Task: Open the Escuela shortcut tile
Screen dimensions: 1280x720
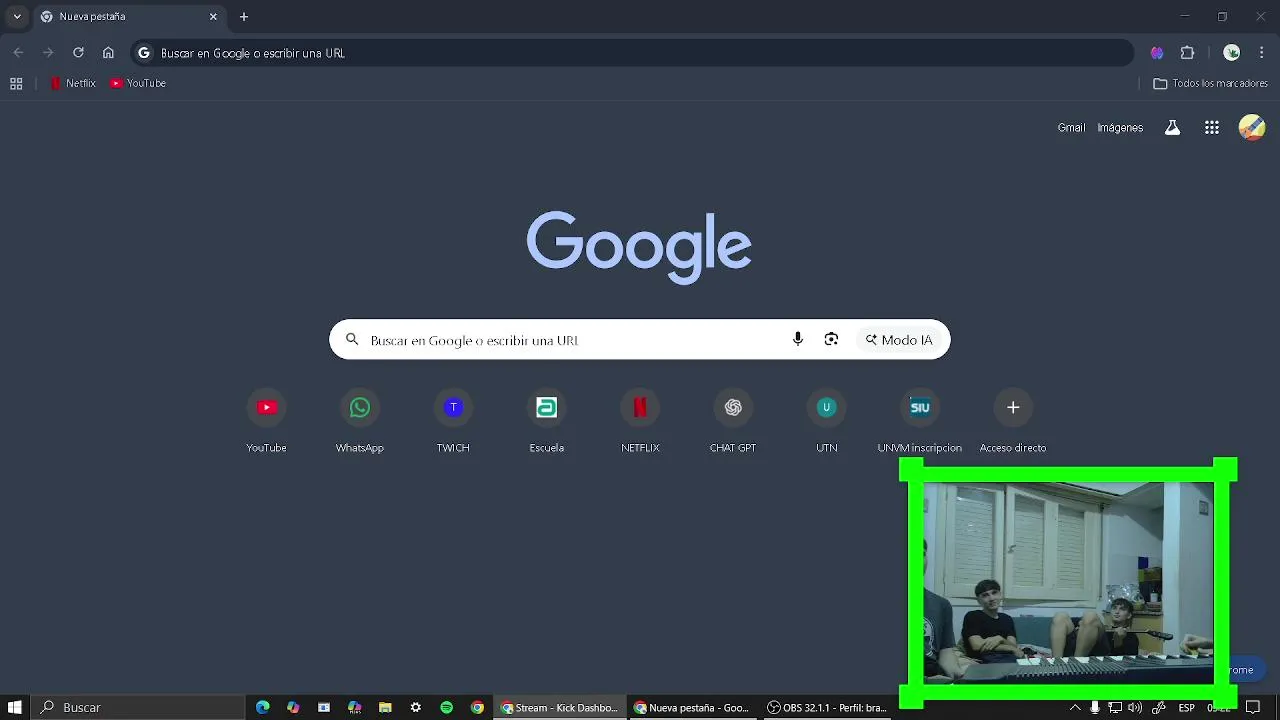Action: [x=546, y=420]
